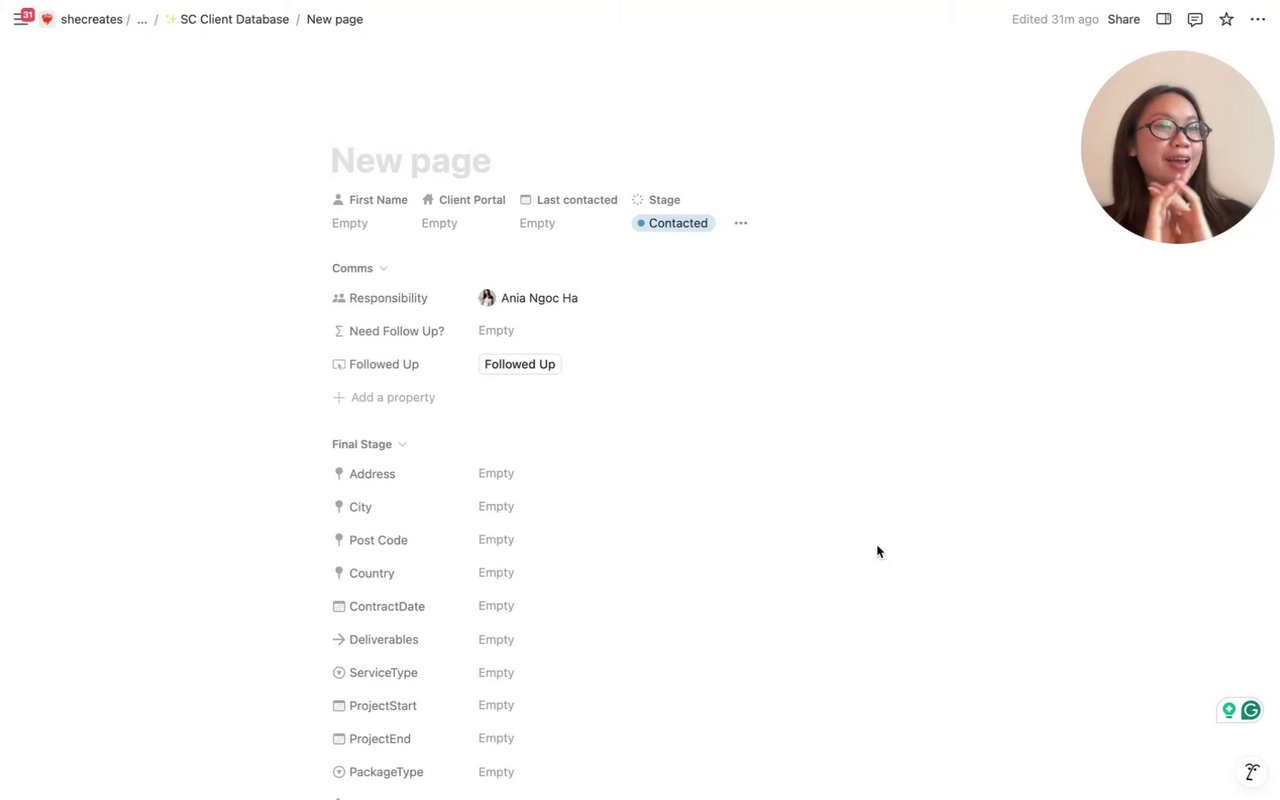Toggle the side peek view icon

click(1164, 19)
